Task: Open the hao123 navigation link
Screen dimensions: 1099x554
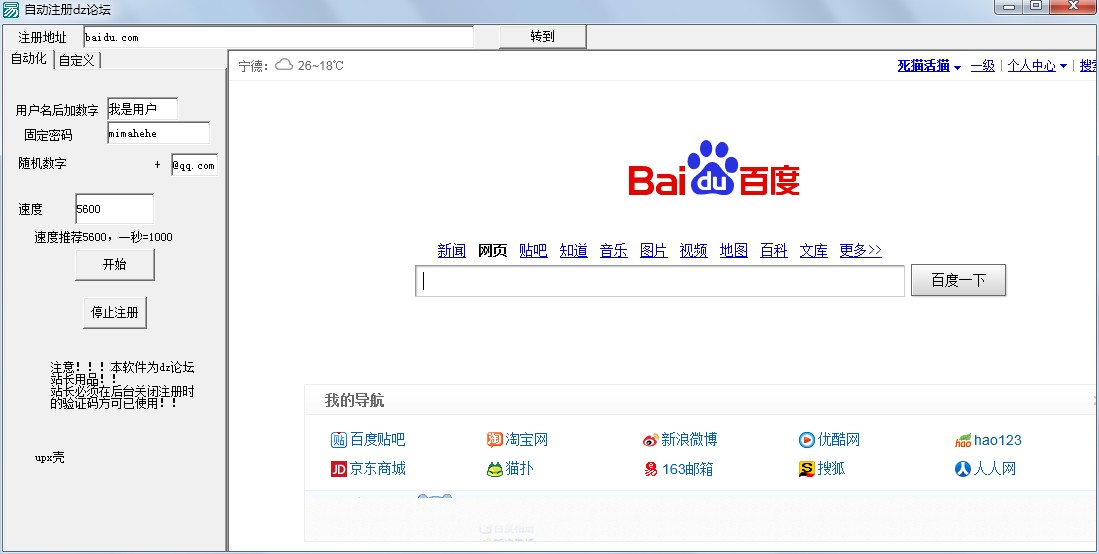Action: click(x=998, y=440)
